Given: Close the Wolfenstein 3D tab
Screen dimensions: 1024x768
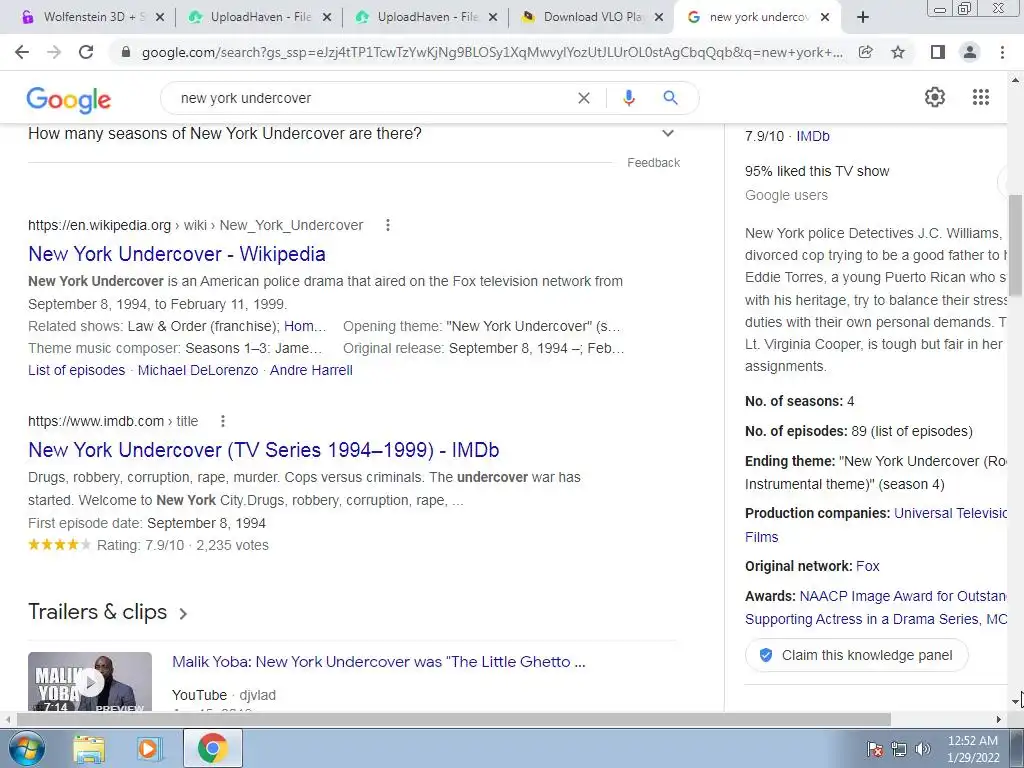Looking at the screenshot, I should click(x=159, y=17).
